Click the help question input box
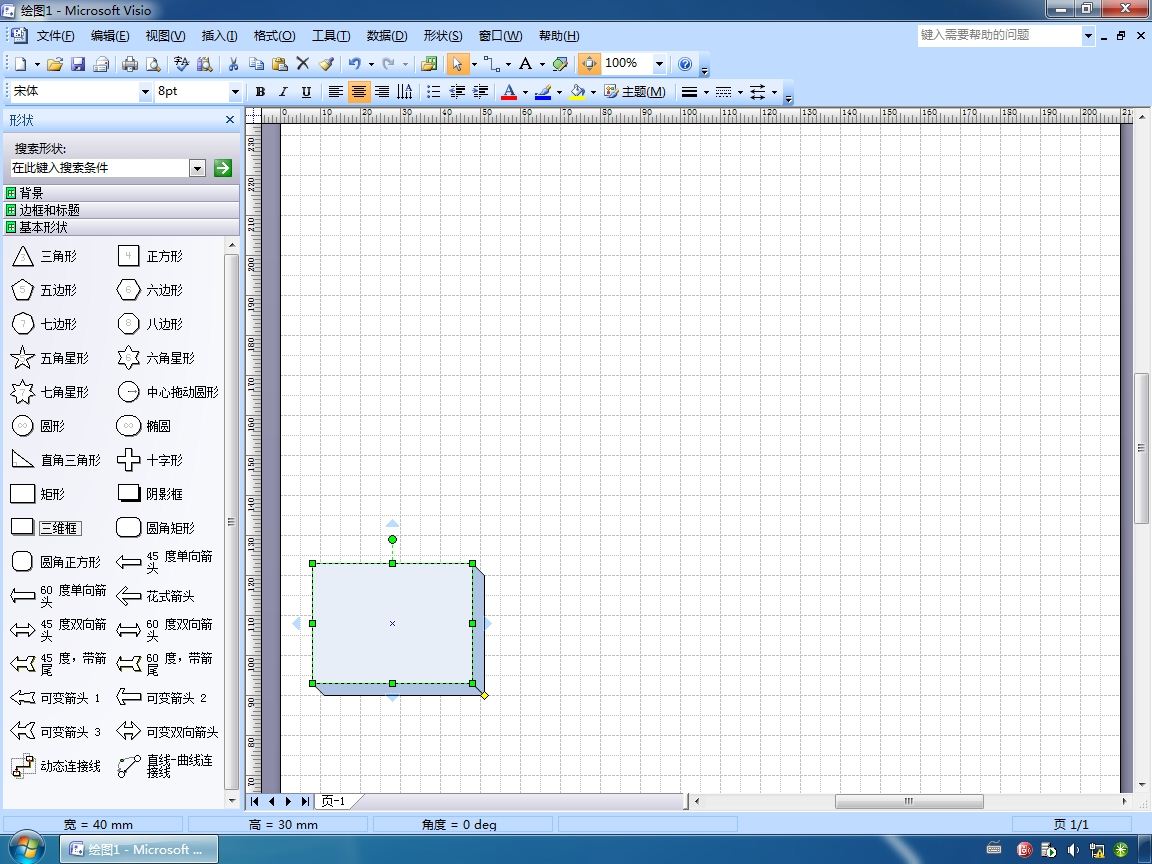The height and width of the screenshot is (864, 1152). pos(999,35)
